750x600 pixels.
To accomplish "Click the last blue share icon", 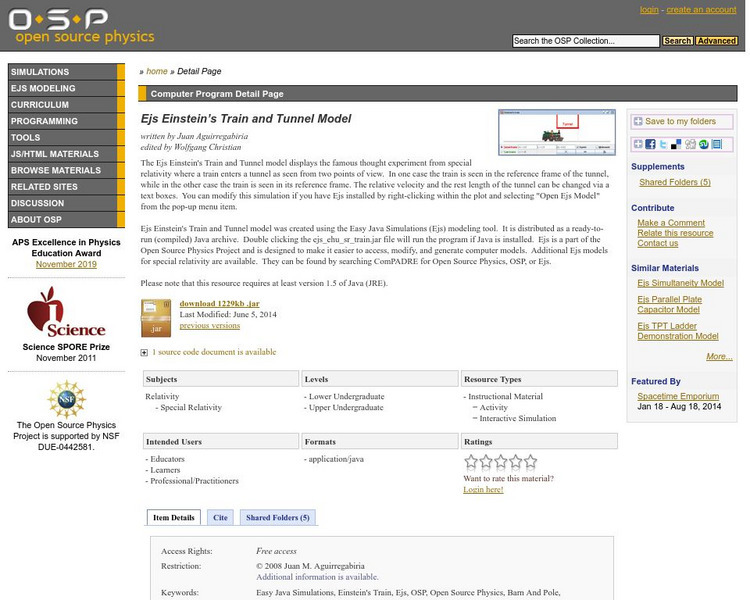I will click(x=716, y=144).
